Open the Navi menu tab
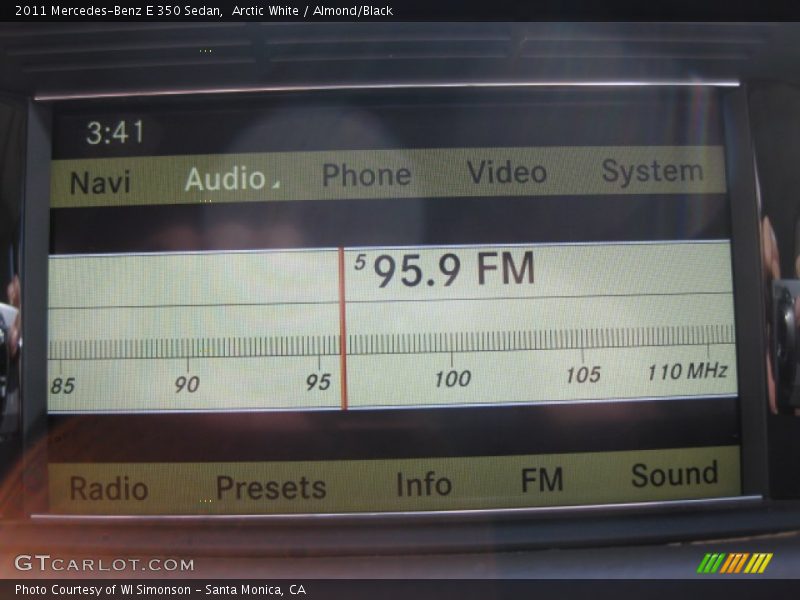Screen dimensions: 800x600 click(x=100, y=183)
